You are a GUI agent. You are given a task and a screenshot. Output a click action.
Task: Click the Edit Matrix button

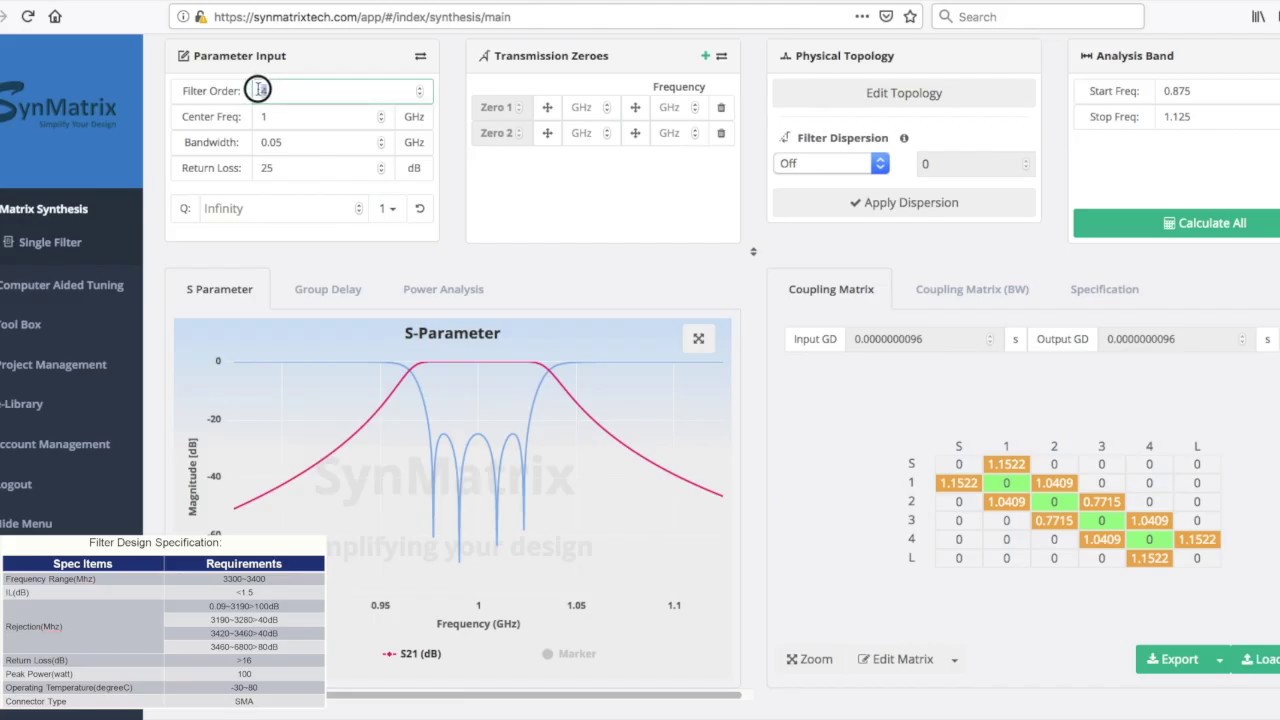895,660
